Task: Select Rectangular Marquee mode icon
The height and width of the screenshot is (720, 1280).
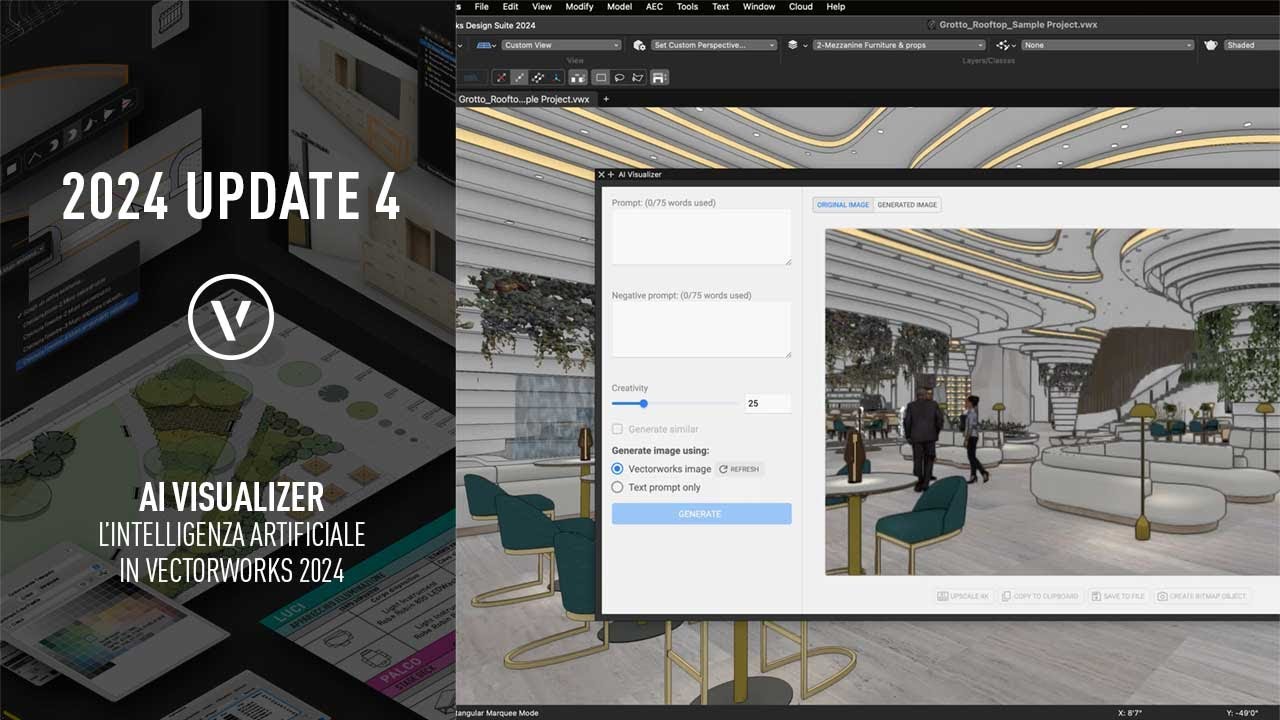Action: [601, 77]
